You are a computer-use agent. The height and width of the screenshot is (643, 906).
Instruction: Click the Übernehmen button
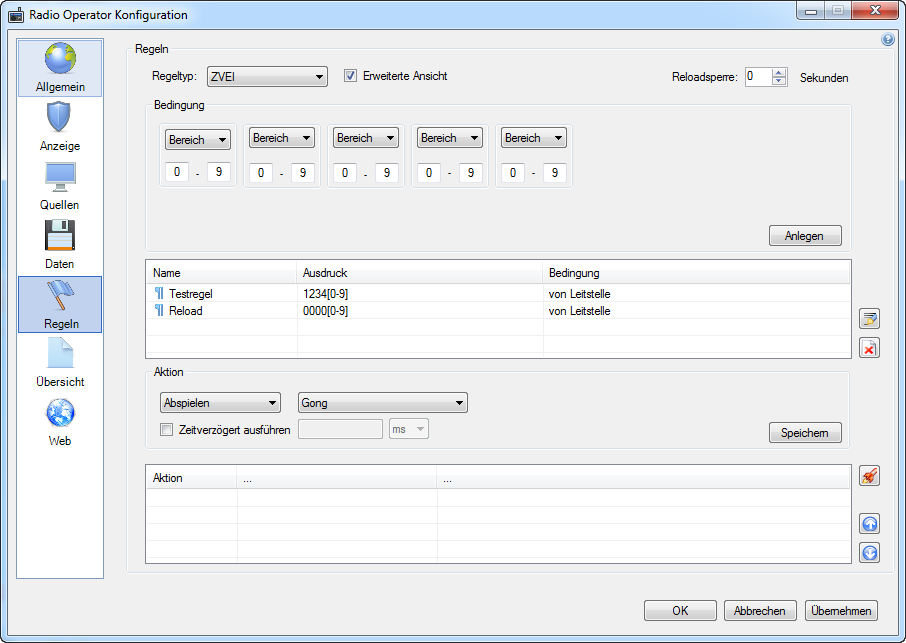(841, 611)
